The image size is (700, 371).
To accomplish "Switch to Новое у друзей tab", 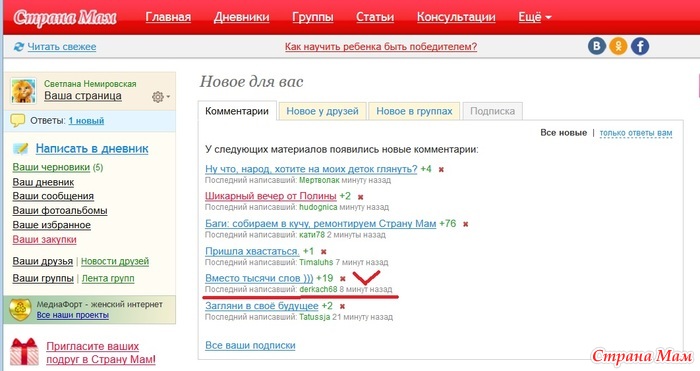I will coord(322,111).
